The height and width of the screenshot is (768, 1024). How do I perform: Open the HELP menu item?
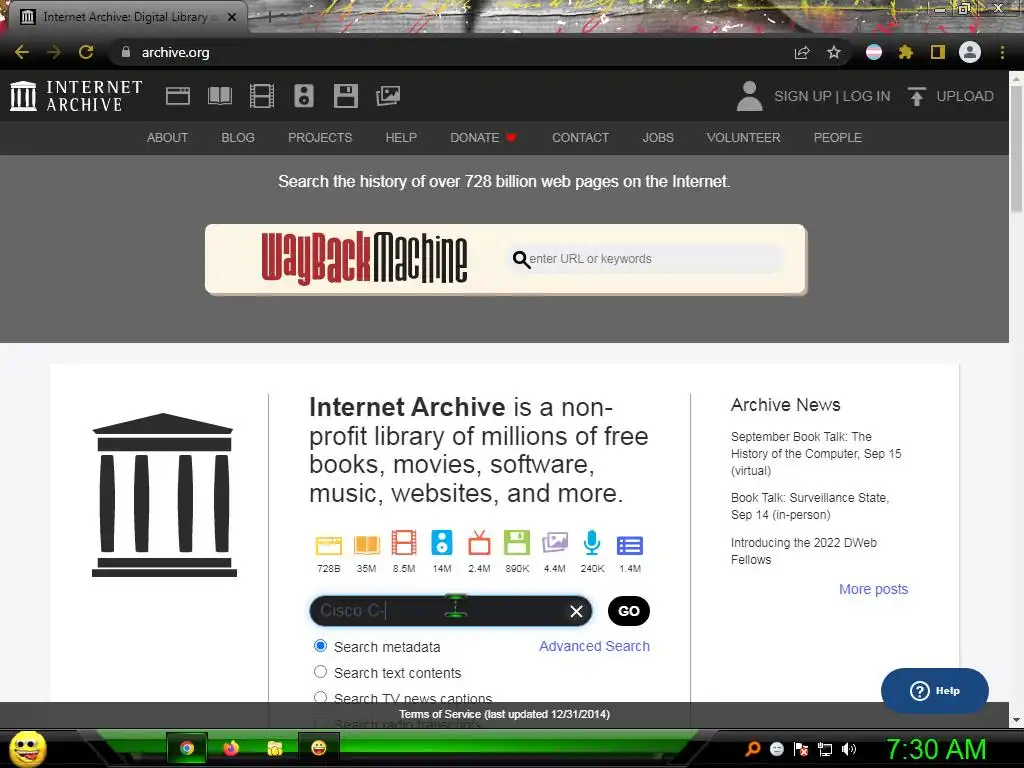pyautogui.click(x=401, y=138)
